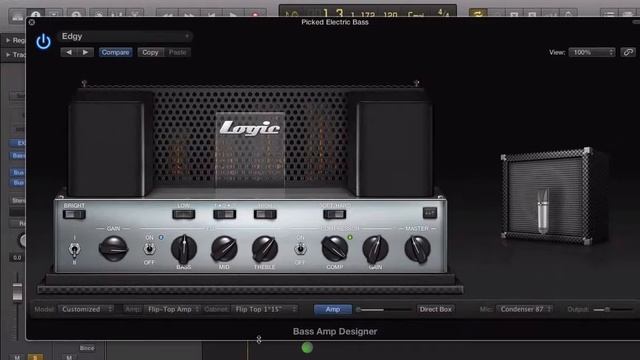Click the Direct Box button
Screen dimensions: 640x360
click(x=436, y=309)
